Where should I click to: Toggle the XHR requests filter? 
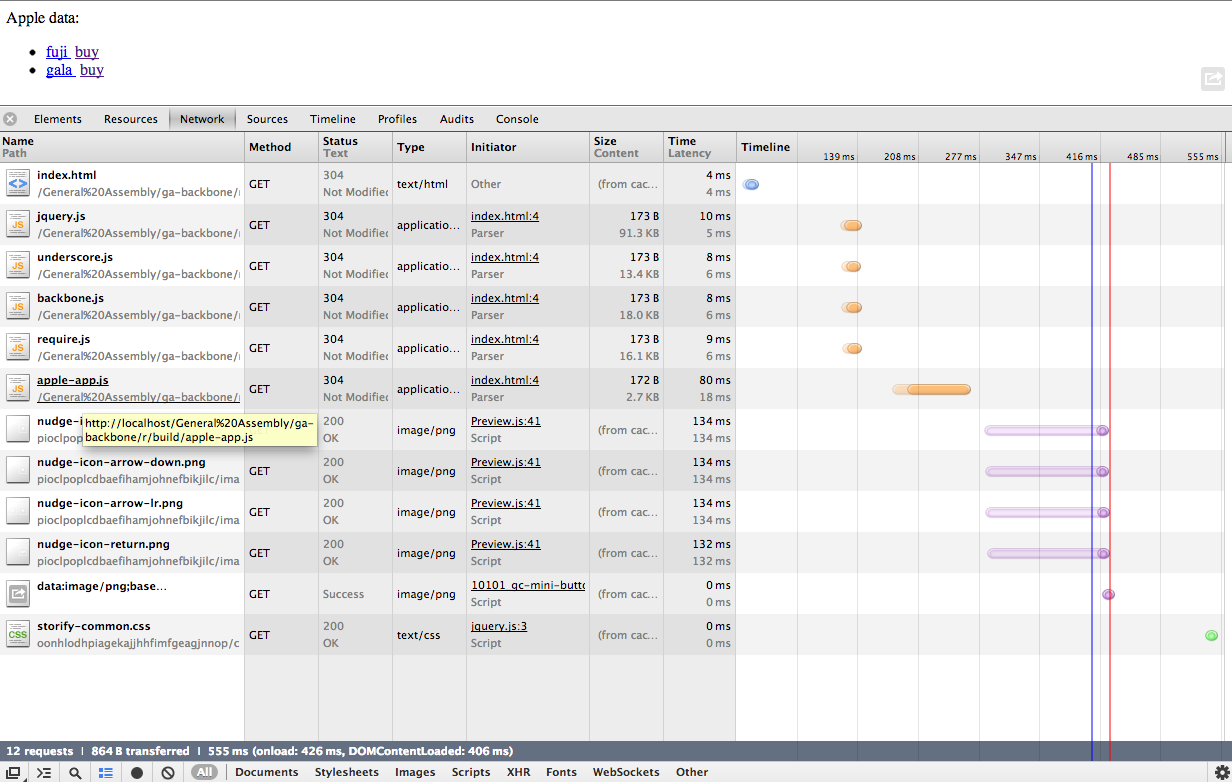click(518, 771)
